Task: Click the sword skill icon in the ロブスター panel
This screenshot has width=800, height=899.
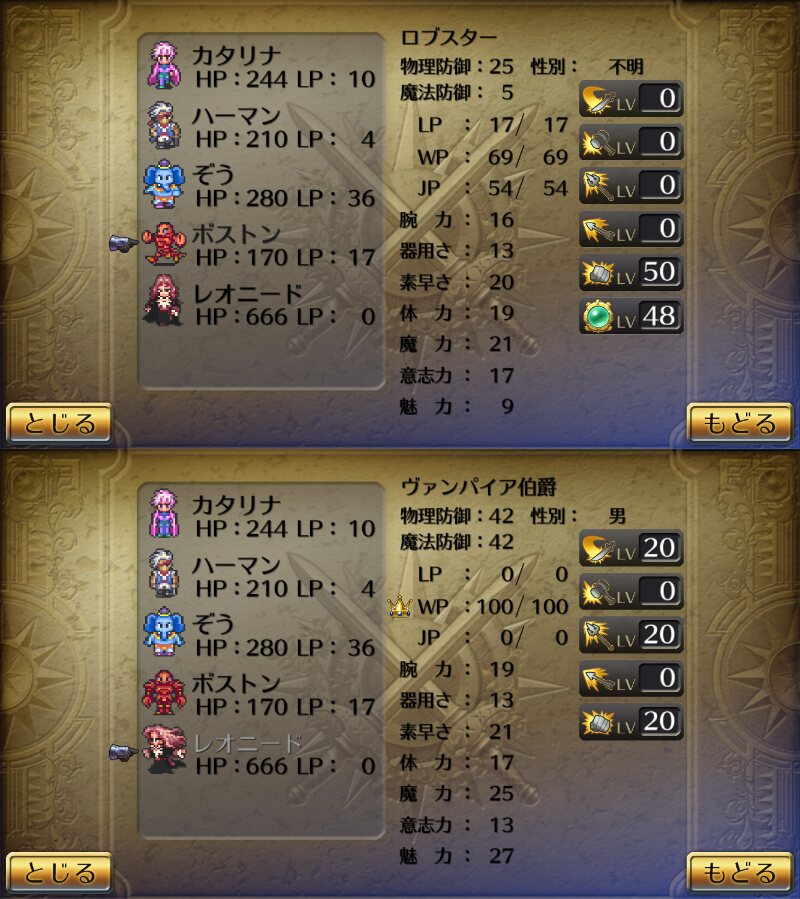Action: coord(598,100)
